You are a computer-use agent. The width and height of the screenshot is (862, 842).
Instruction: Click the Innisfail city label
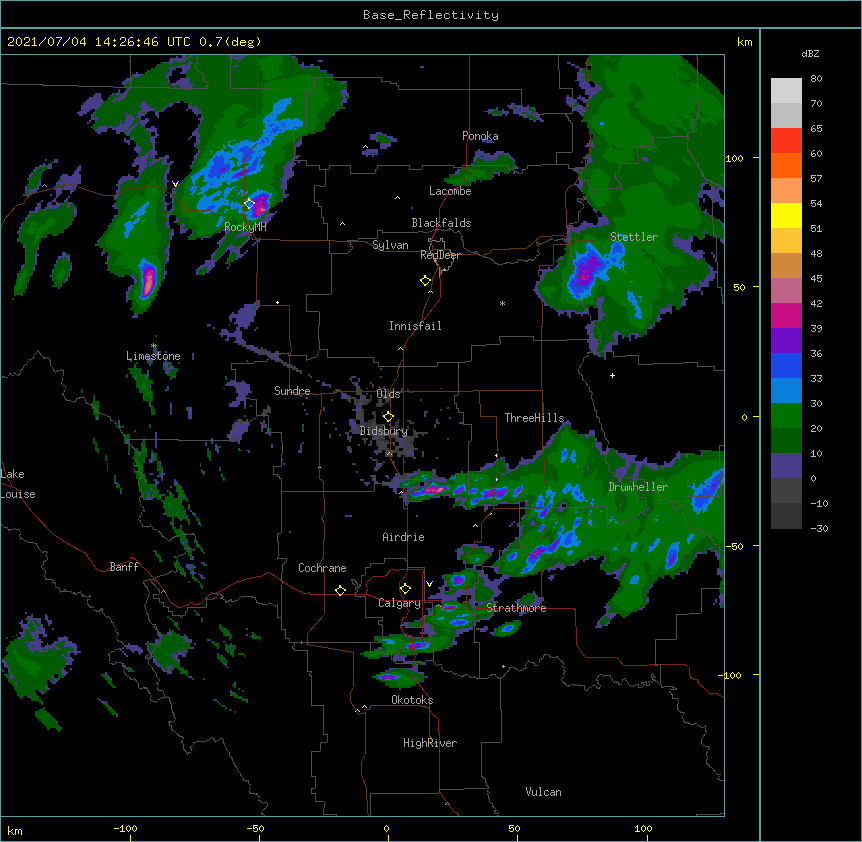tap(415, 326)
